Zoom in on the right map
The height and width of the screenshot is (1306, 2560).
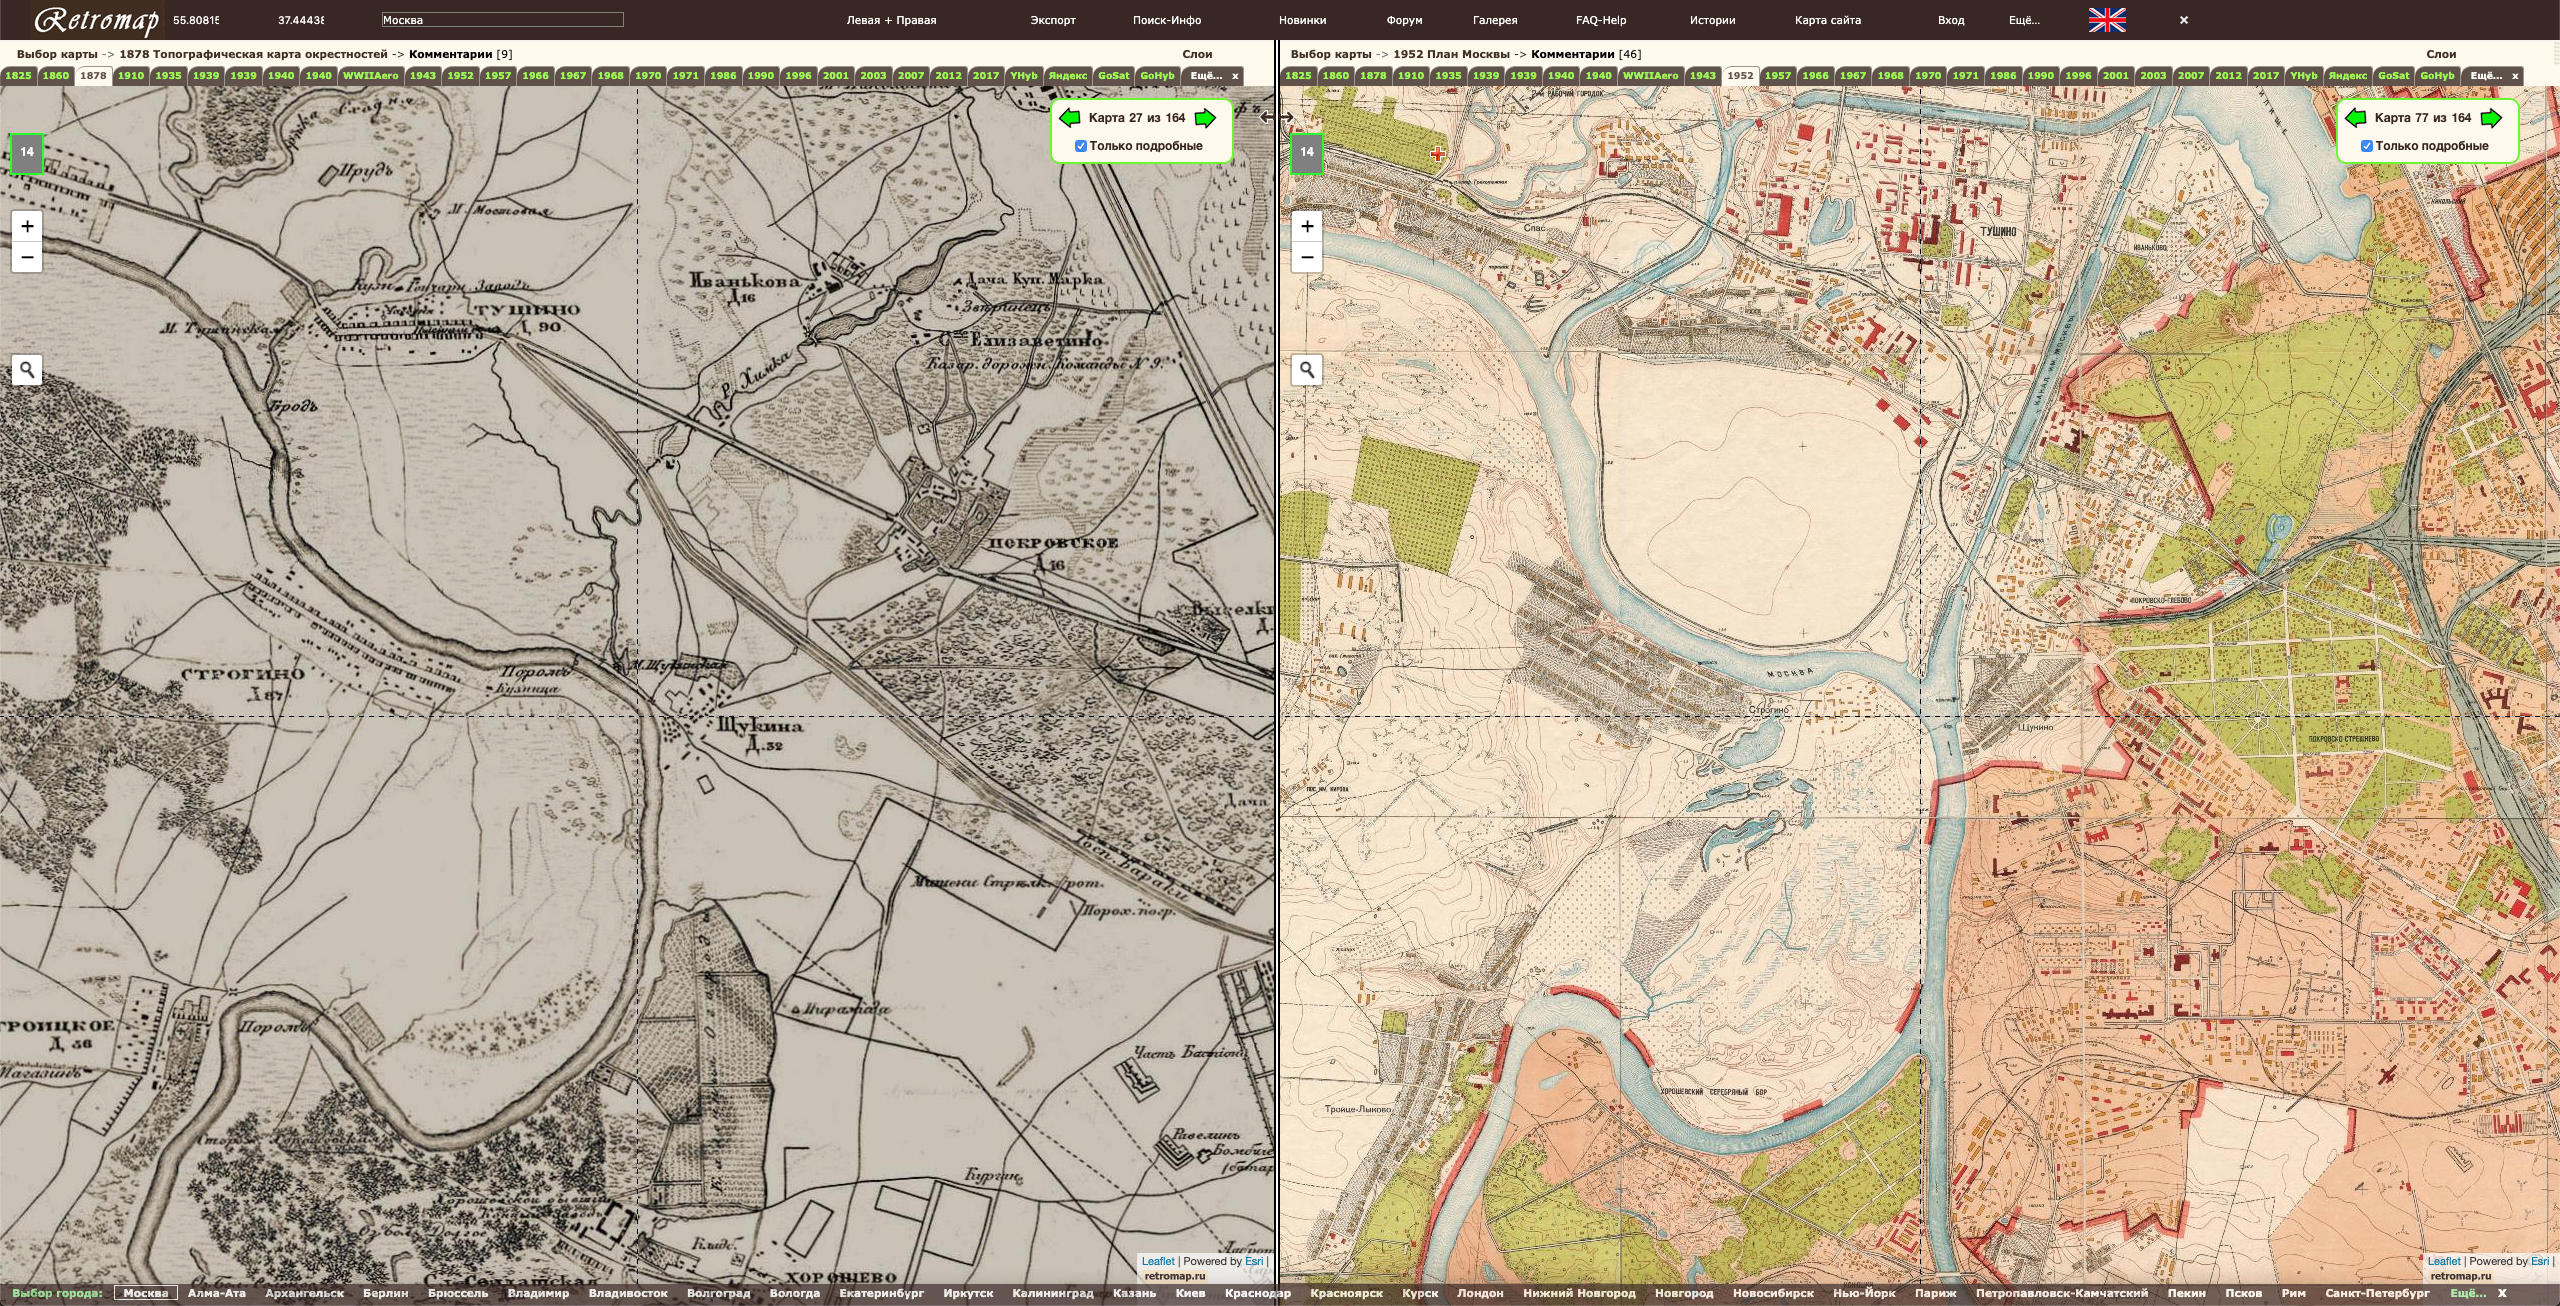pyautogui.click(x=1307, y=226)
